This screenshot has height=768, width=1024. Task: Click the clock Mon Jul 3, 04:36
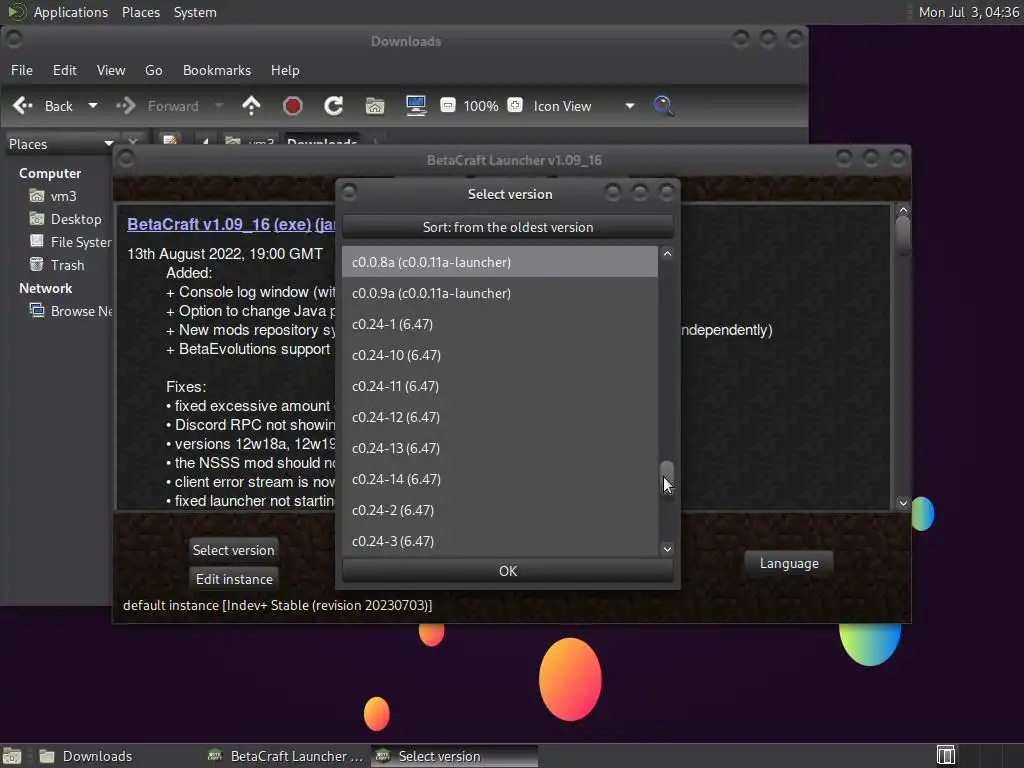pyautogui.click(x=968, y=12)
